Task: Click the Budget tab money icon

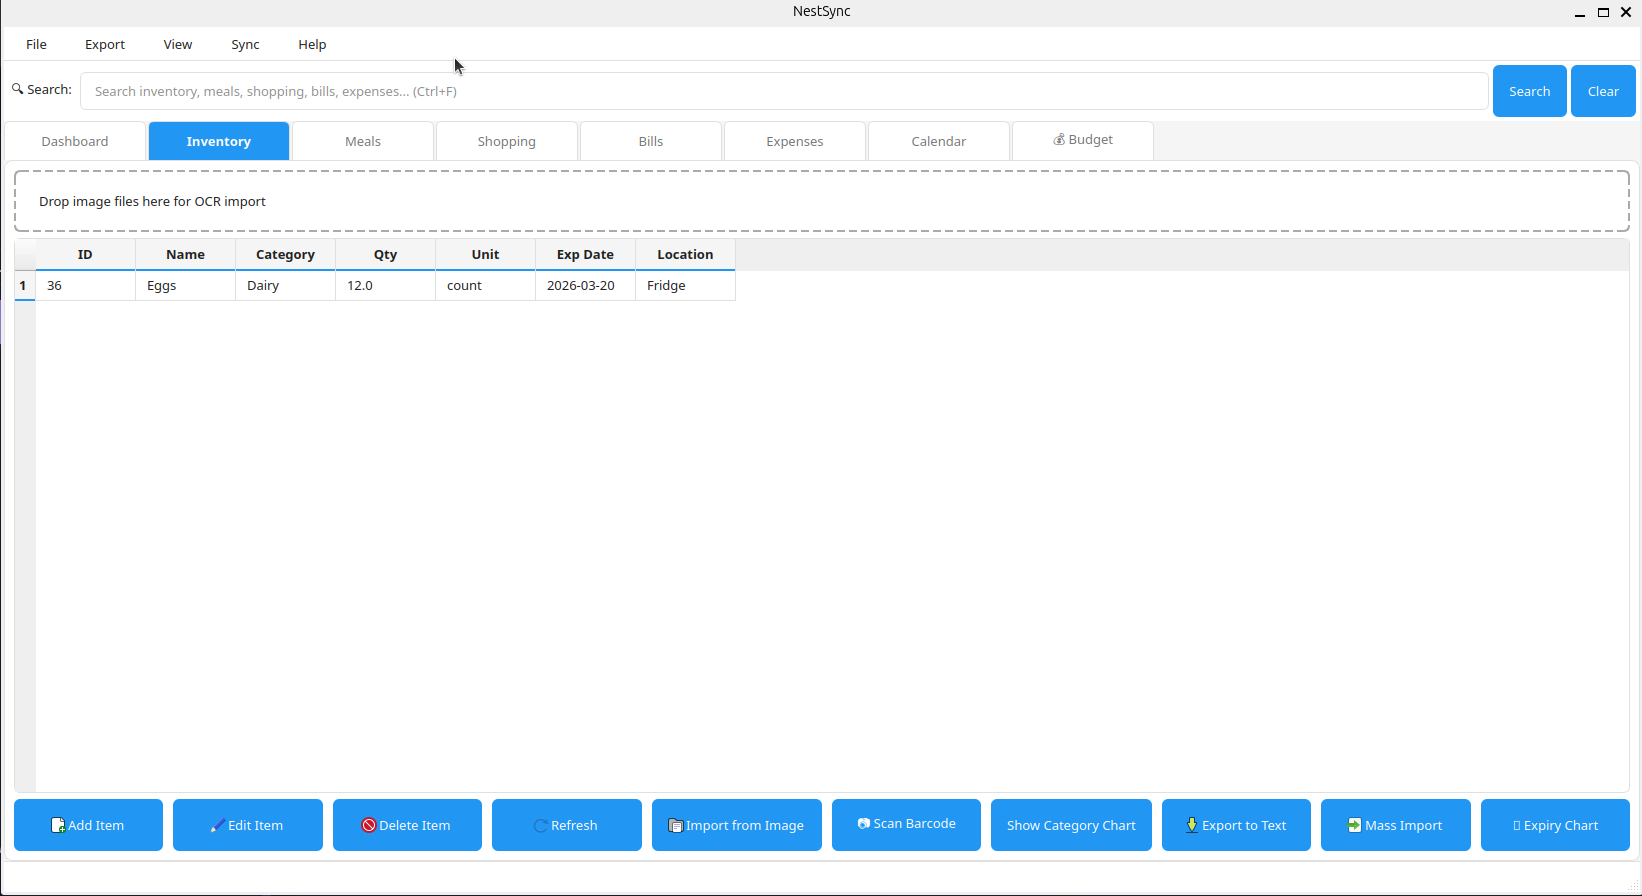Action: click(x=1059, y=140)
